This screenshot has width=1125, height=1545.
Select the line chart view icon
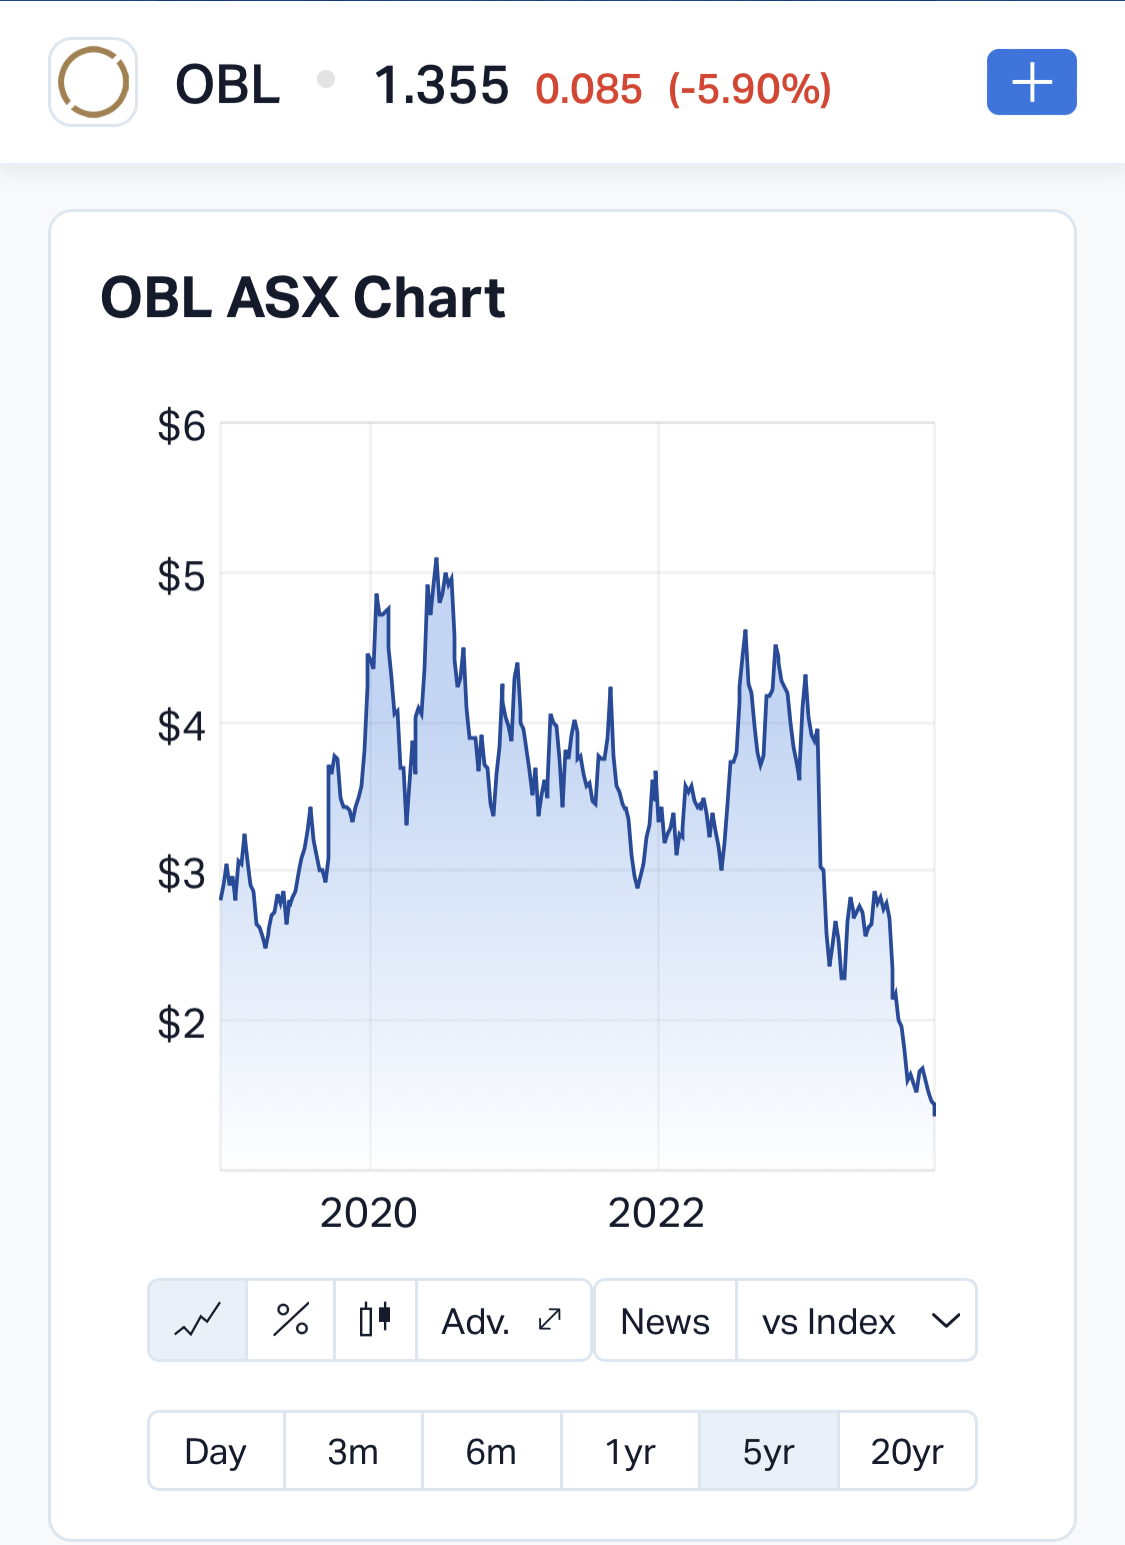198,1320
